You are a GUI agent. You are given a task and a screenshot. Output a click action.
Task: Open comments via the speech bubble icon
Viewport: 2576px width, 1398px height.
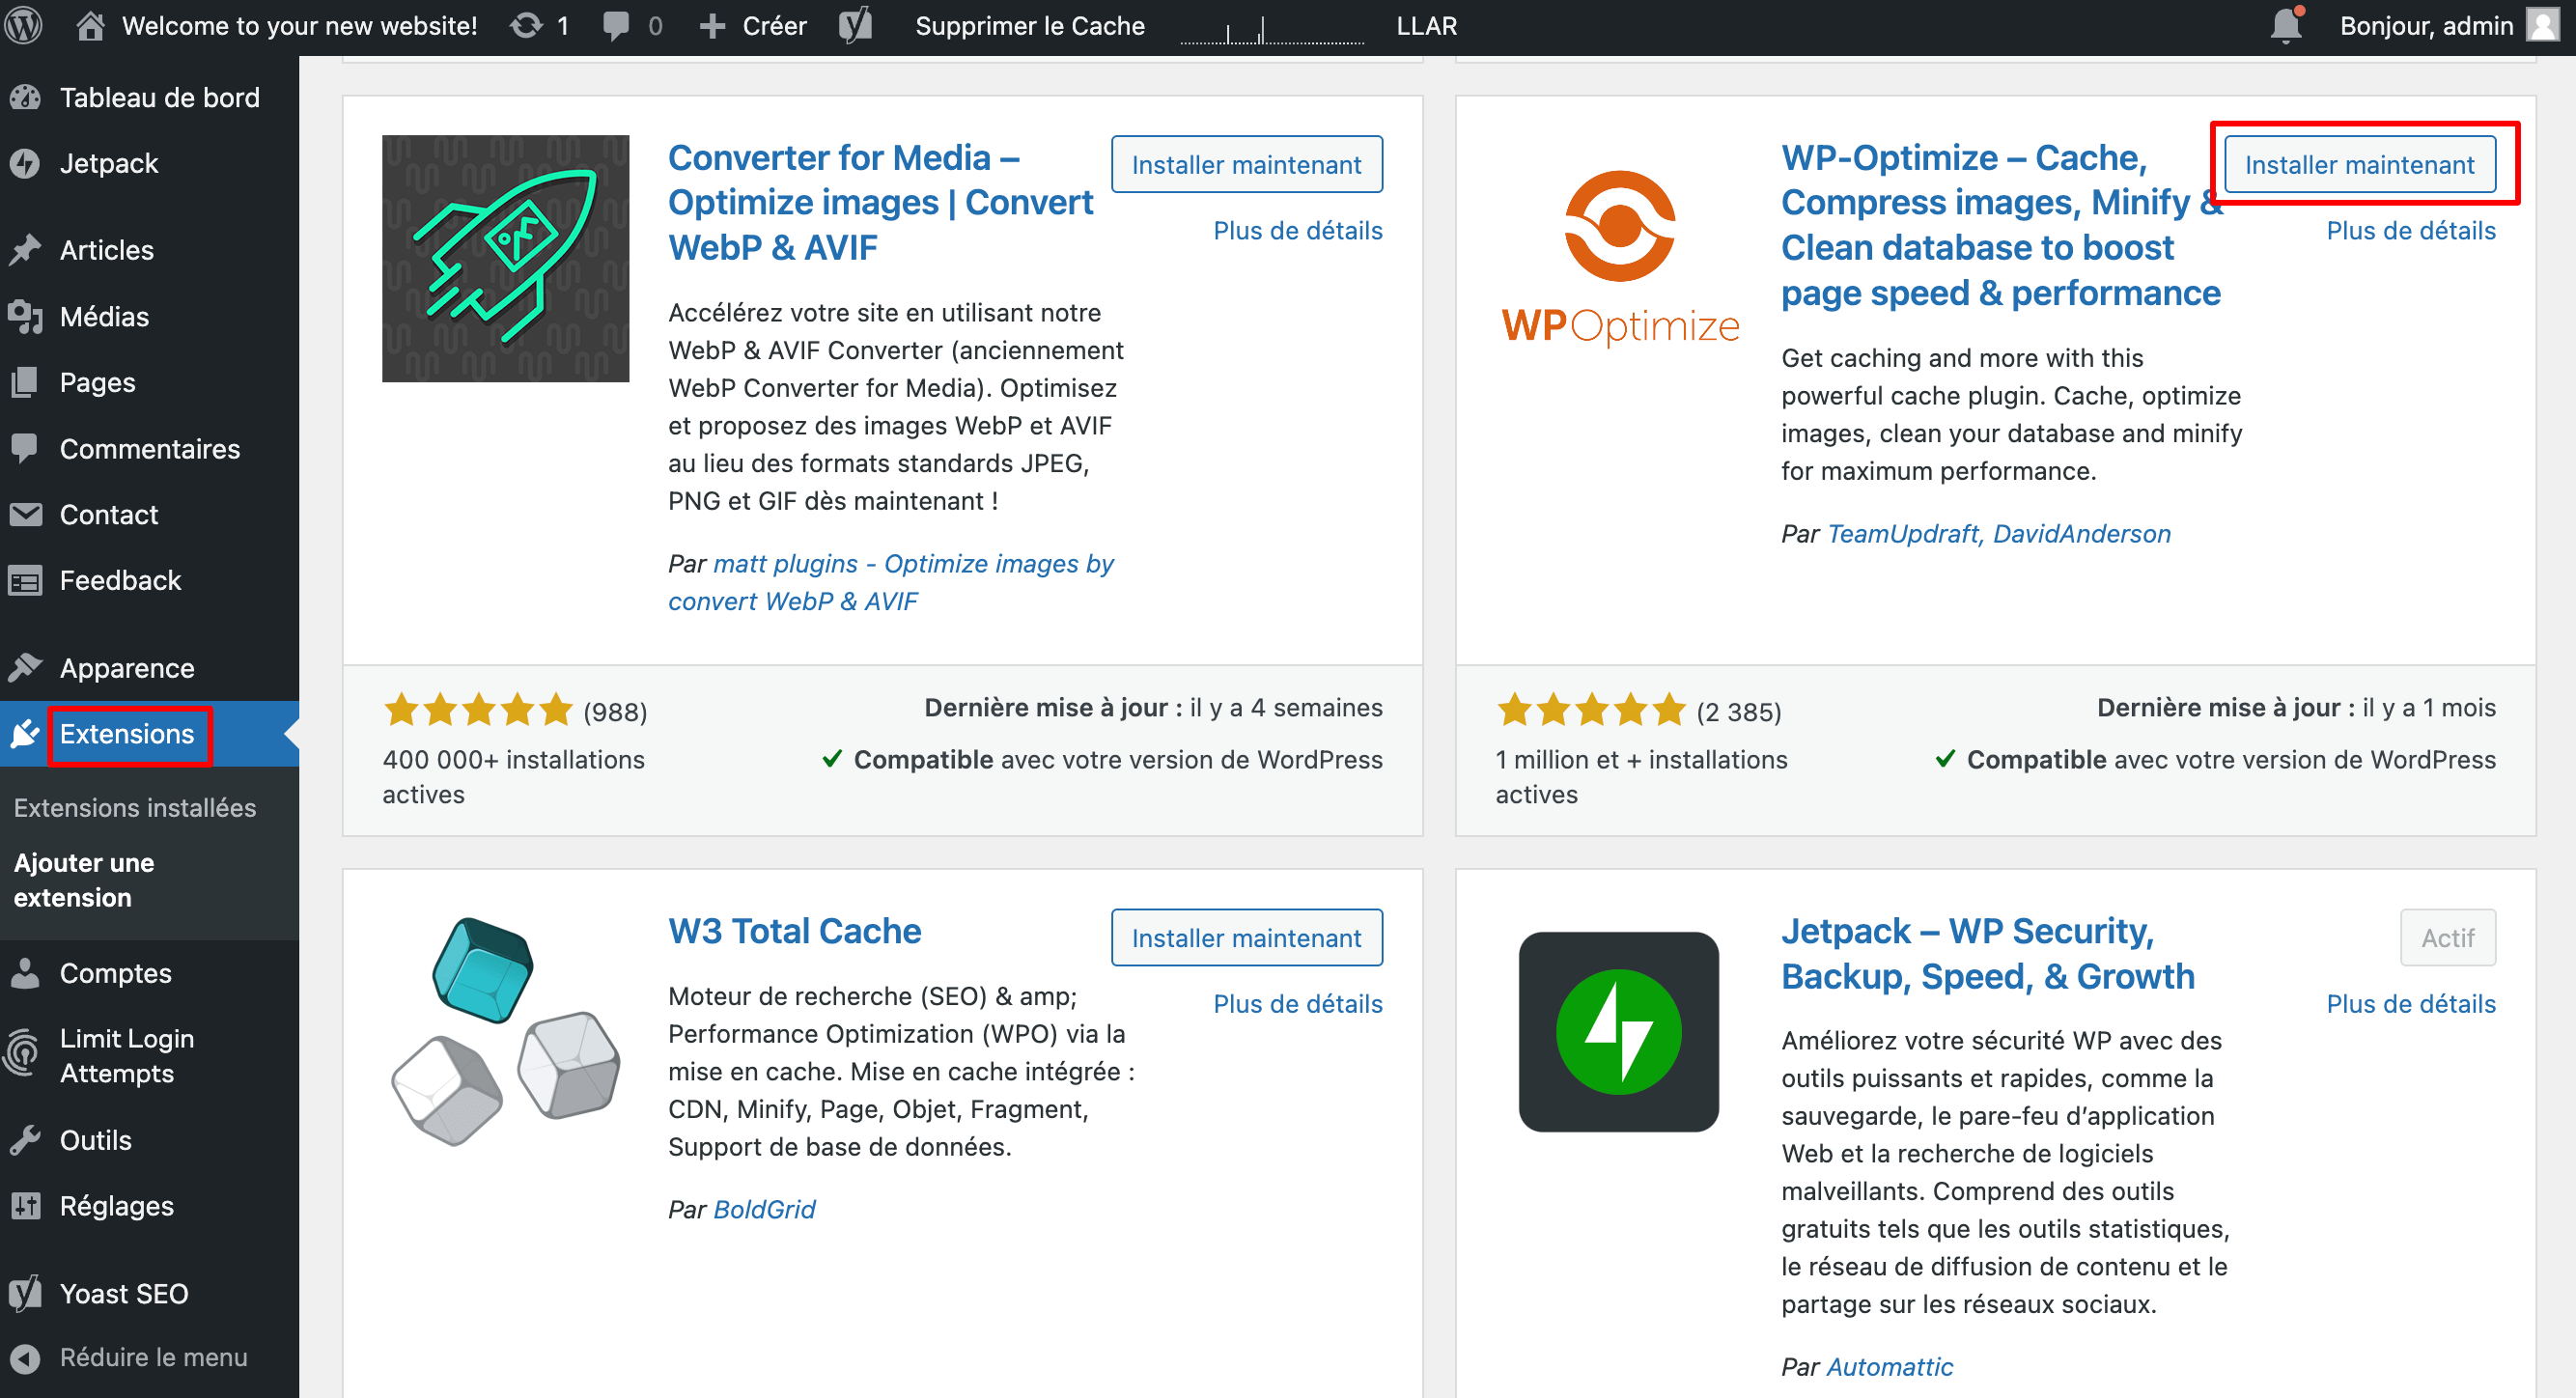[x=616, y=25]
